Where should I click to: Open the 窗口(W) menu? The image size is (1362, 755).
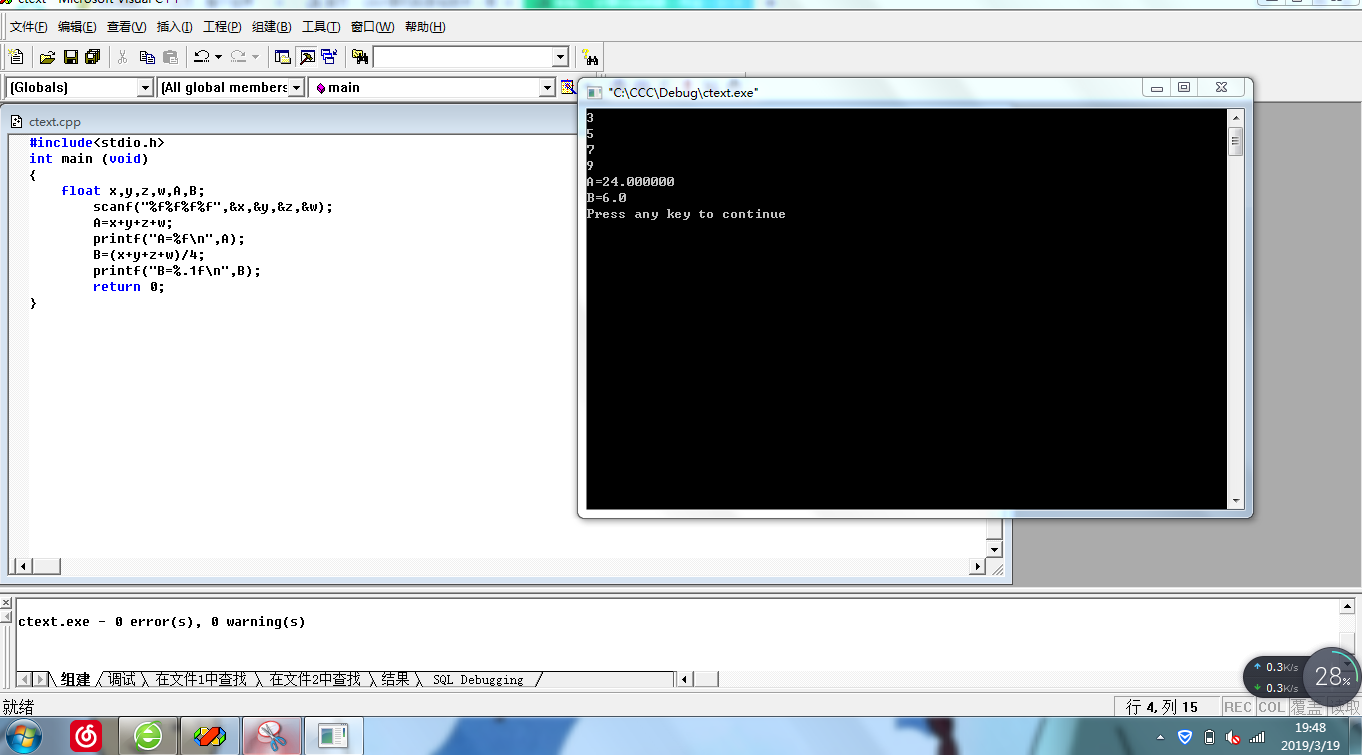pyautogui.click(x=372, y=27)
